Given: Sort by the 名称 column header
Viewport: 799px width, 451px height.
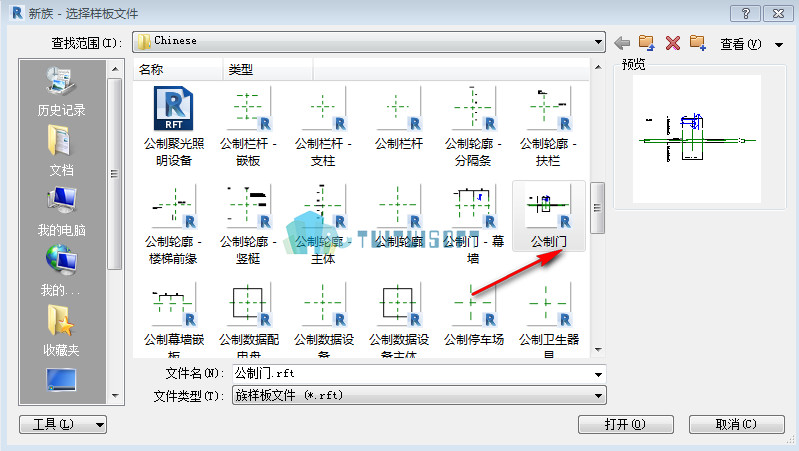Looking at the screenshot, I should click(x=178, y=69).
